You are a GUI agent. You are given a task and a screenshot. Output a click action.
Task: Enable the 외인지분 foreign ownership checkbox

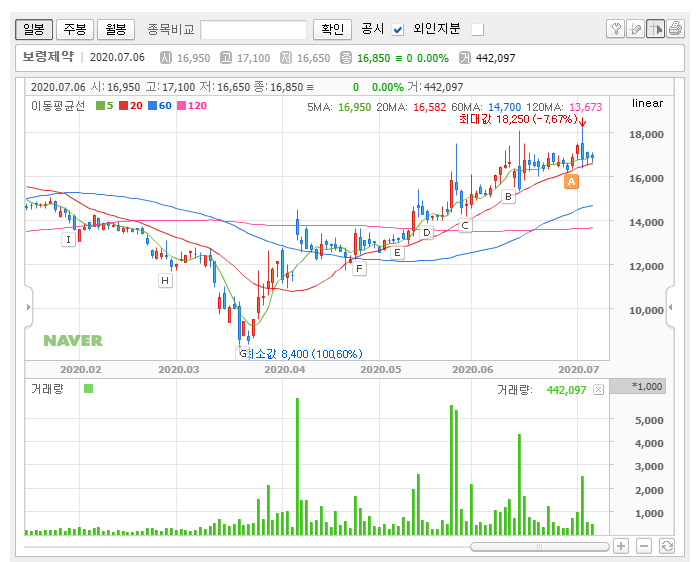[x=478, y=30]
